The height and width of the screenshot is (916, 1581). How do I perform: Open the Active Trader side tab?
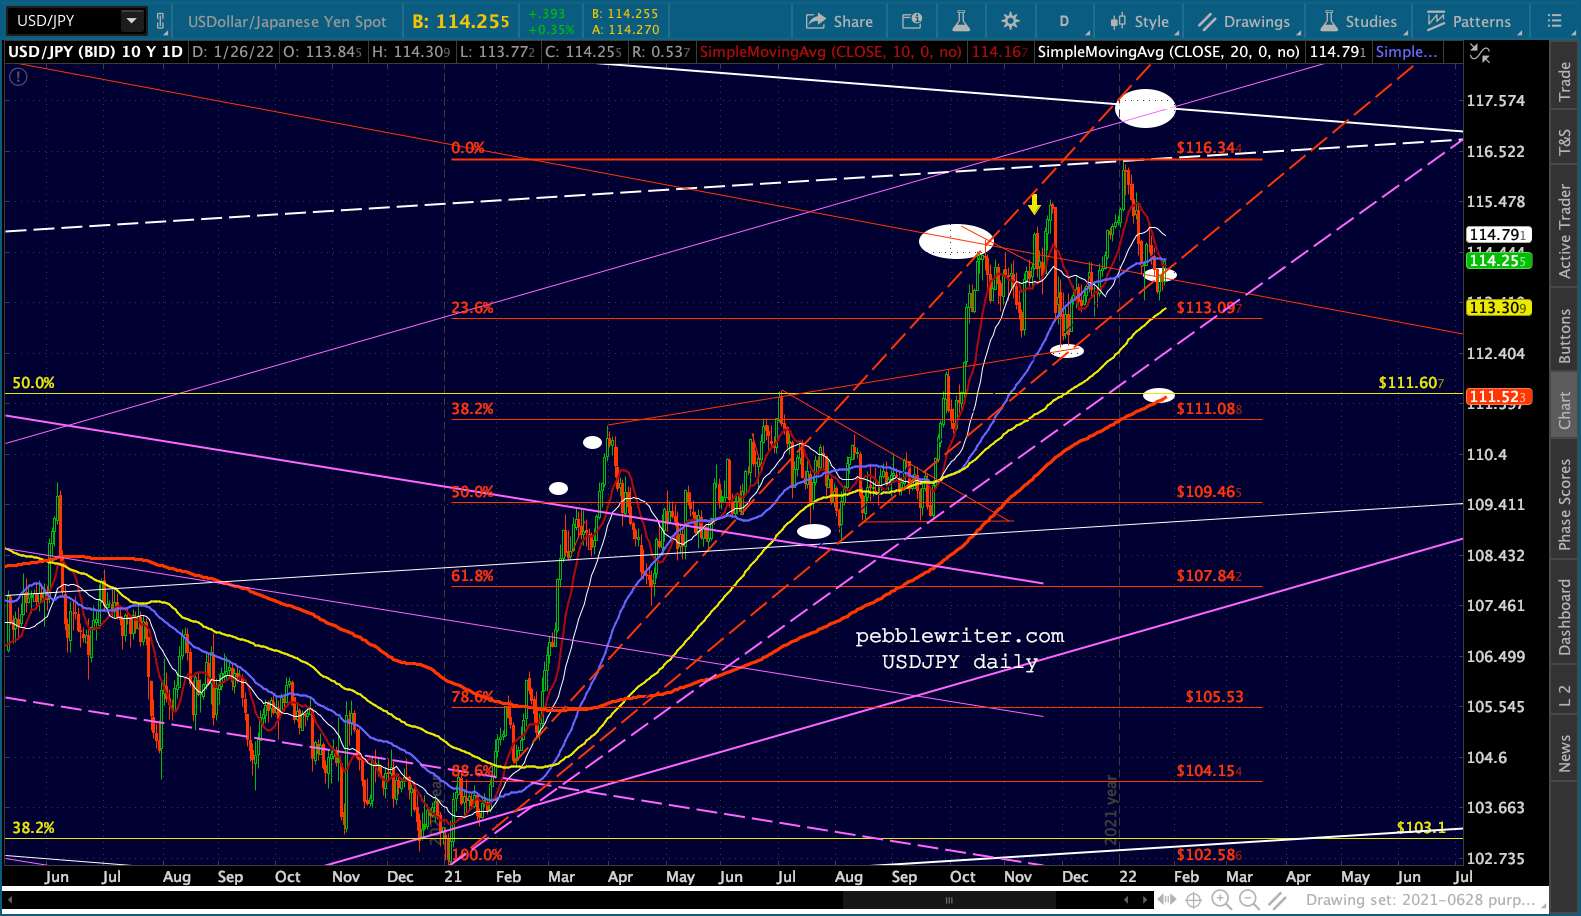tap(1565, 231)
